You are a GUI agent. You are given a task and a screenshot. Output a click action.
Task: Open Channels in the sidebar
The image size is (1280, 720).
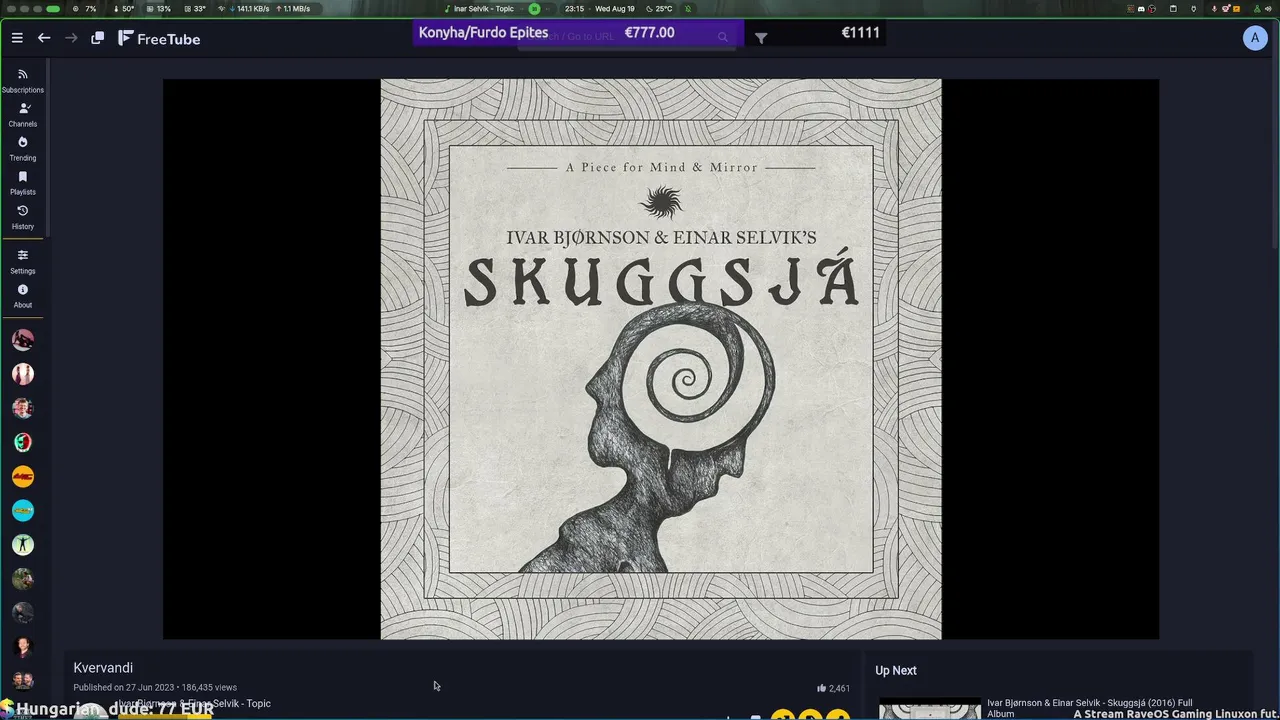(23, 115)
